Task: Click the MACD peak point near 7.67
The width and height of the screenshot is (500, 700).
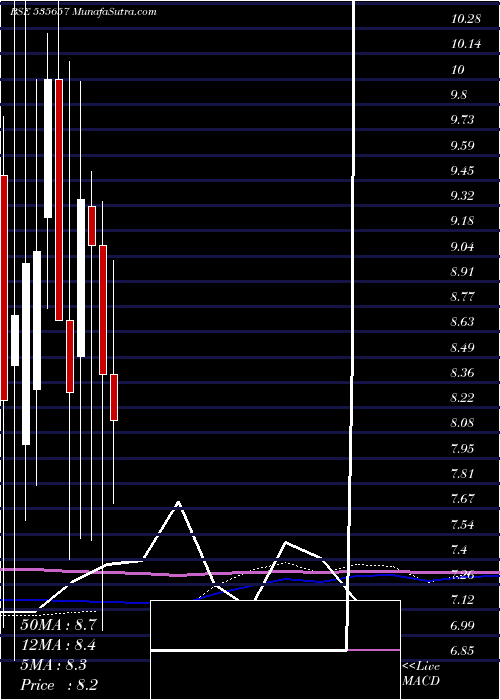Action: coord(179,502)
